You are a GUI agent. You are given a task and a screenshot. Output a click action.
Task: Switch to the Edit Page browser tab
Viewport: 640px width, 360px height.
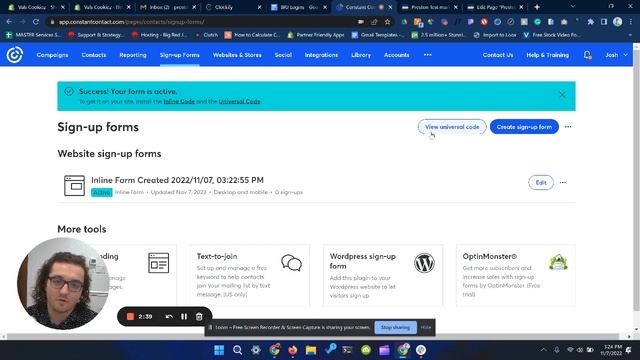(x=495, y=7)
